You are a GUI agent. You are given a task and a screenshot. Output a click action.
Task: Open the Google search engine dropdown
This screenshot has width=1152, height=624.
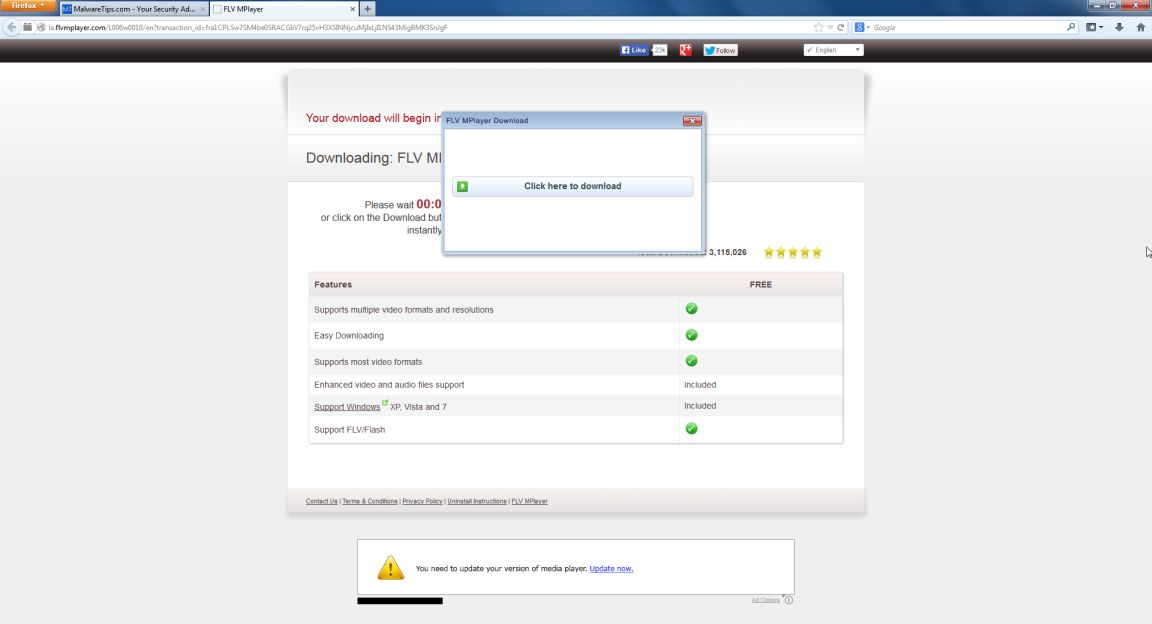[x=861, y=27]
